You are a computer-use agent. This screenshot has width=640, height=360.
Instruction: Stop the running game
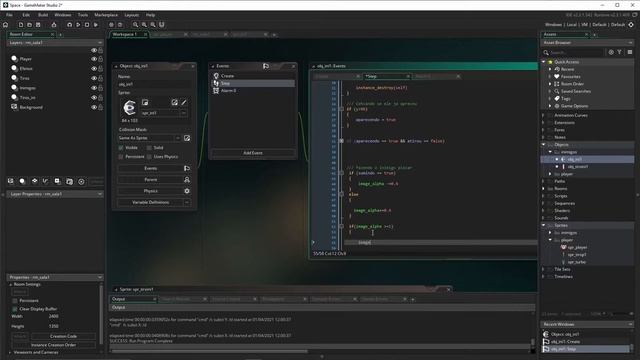87,25
